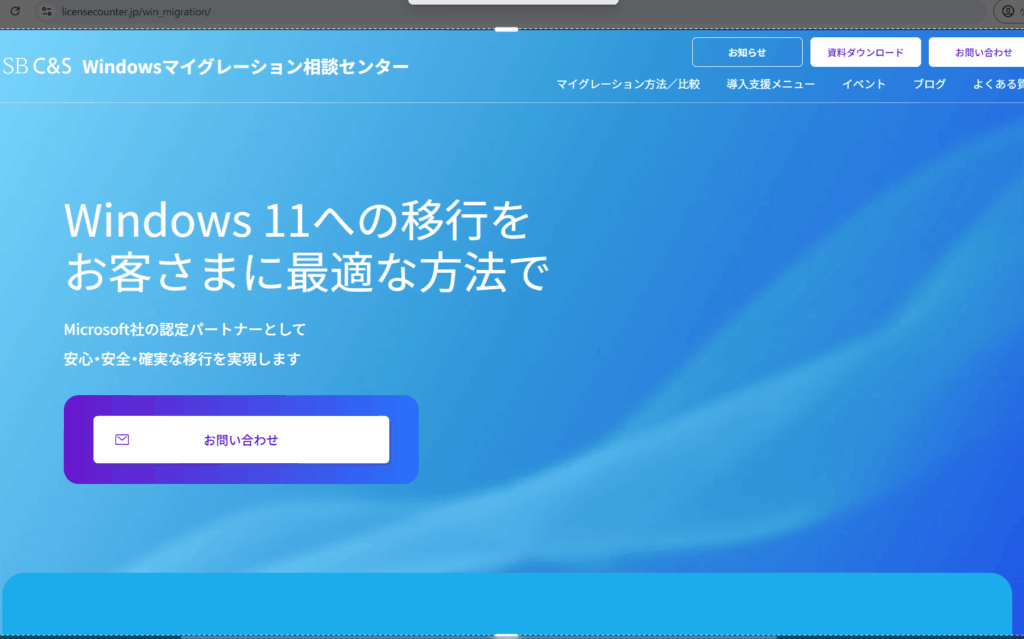1024x639 pixels.
Task: Click the light blue panel at page bottom
Action: point(506,603)
